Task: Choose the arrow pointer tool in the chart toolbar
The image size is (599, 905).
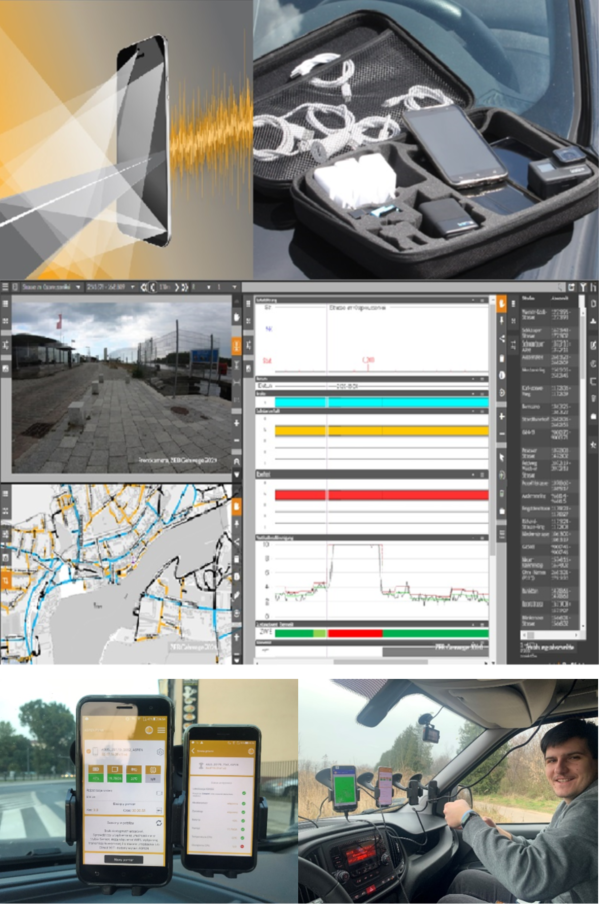Action: pyautogui.click(x=501, y=457)
